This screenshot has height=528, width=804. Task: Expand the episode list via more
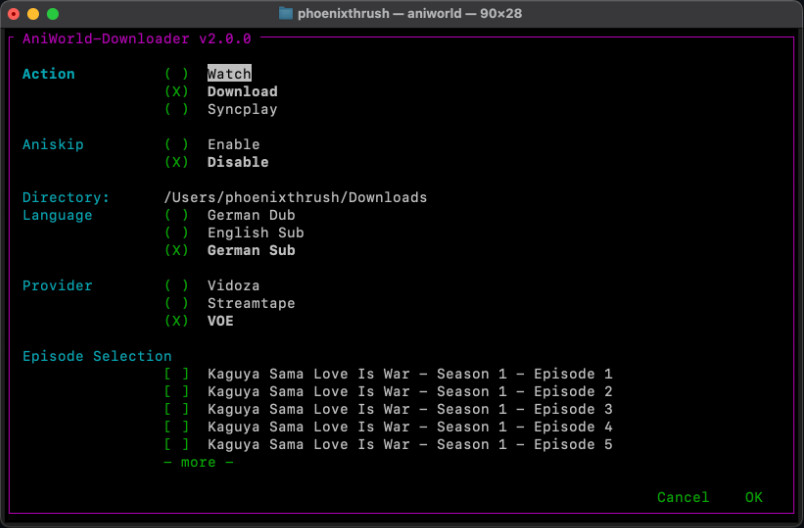coord(198,462)
